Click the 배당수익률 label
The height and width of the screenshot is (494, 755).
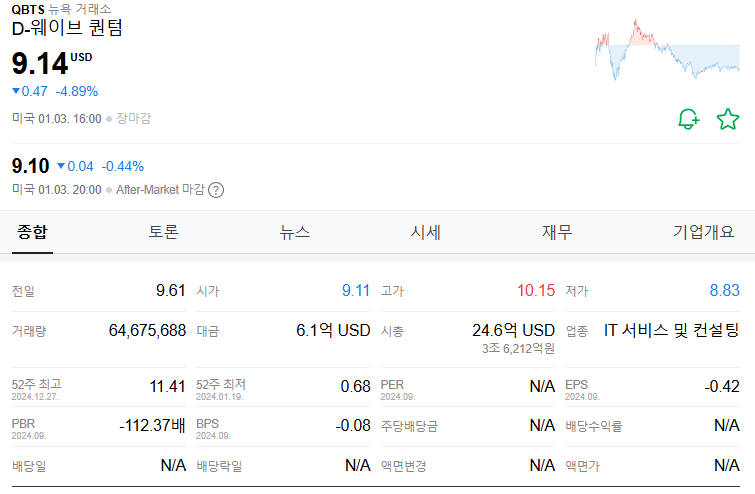tap(594, 426)
